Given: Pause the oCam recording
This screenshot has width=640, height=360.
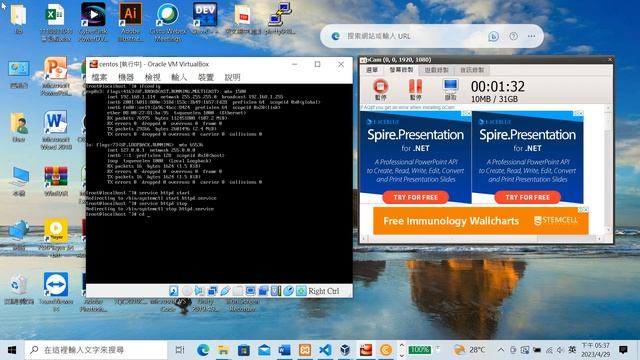Looking at the screenshot, I should [415, 89].
